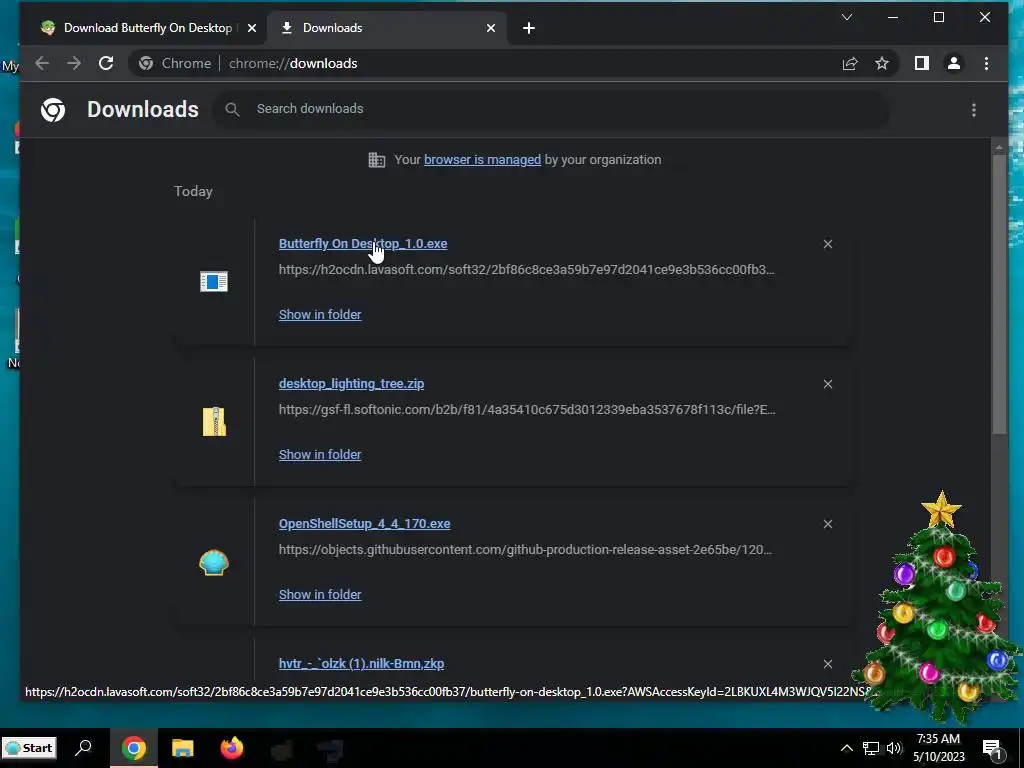This screenshot has width=1024, height=768.
Task: Open a new tab with plus button
Action: click(x=529, y=28)
